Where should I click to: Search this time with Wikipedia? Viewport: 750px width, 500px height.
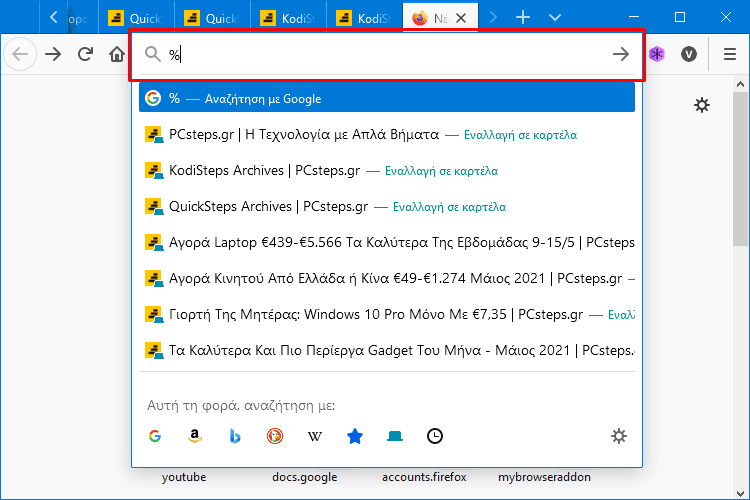pos(315,436)
